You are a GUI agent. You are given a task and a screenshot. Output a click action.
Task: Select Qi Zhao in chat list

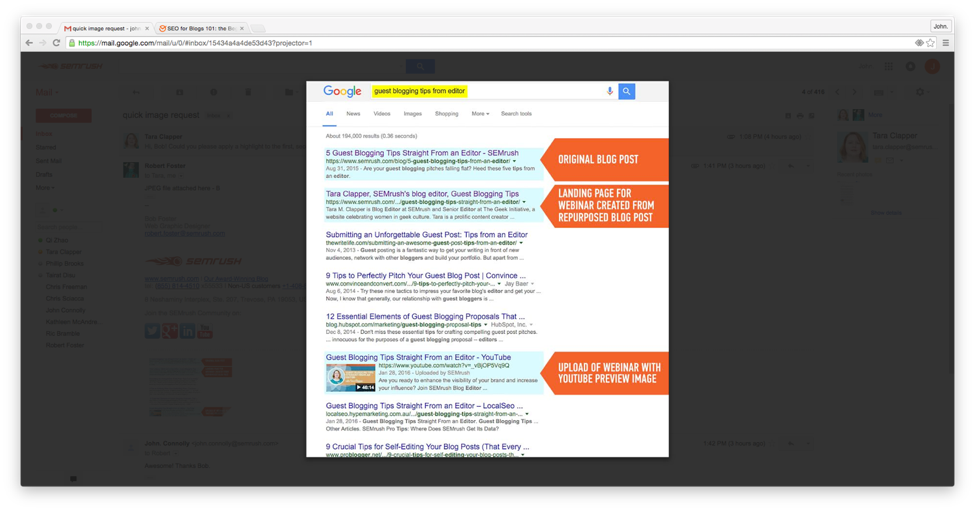tap(57, 240)
